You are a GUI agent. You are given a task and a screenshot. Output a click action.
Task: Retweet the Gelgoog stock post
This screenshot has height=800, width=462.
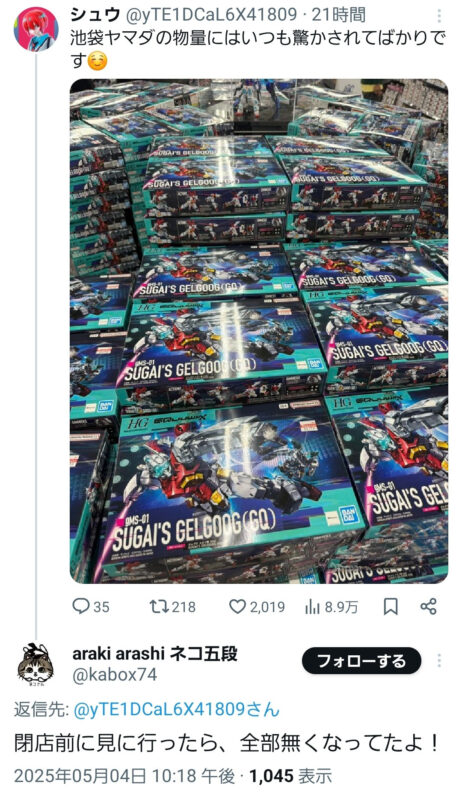(x=172, y=606)
